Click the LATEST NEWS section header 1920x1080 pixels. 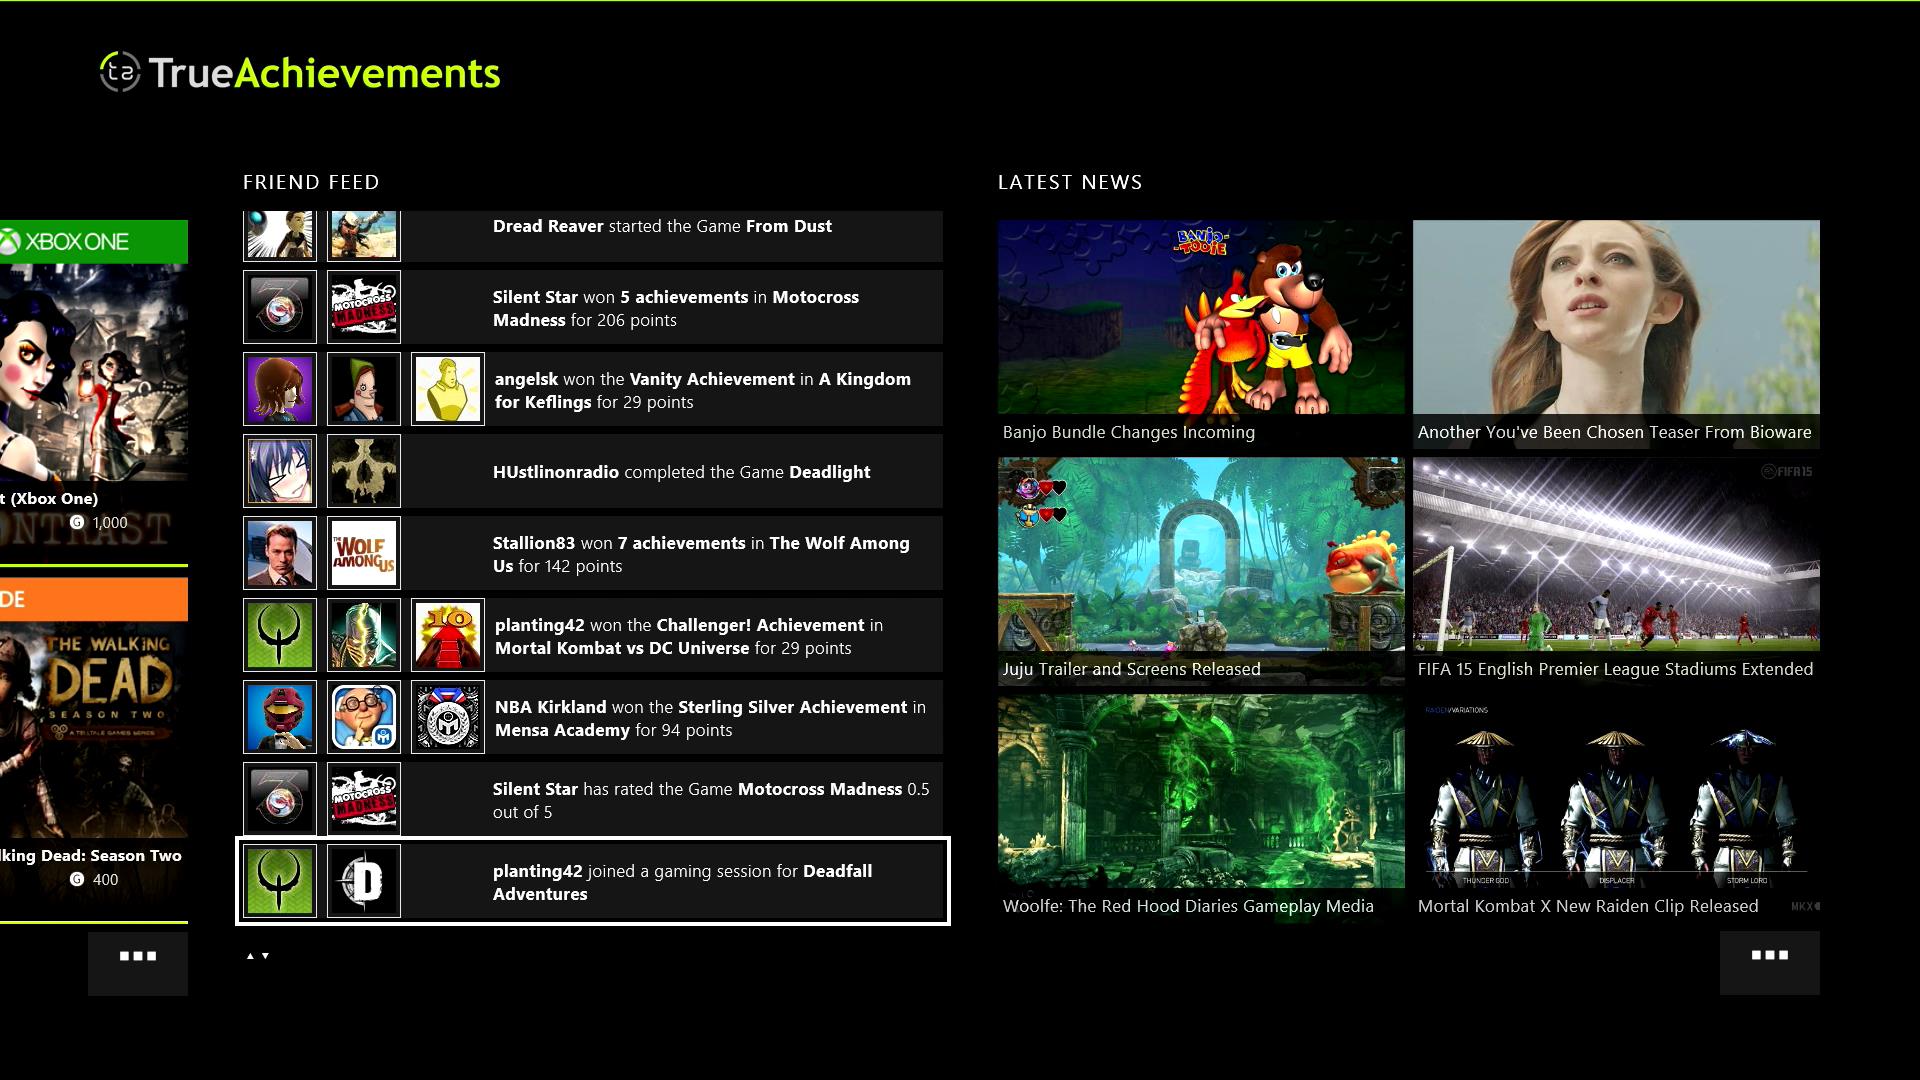(1070, 182)
